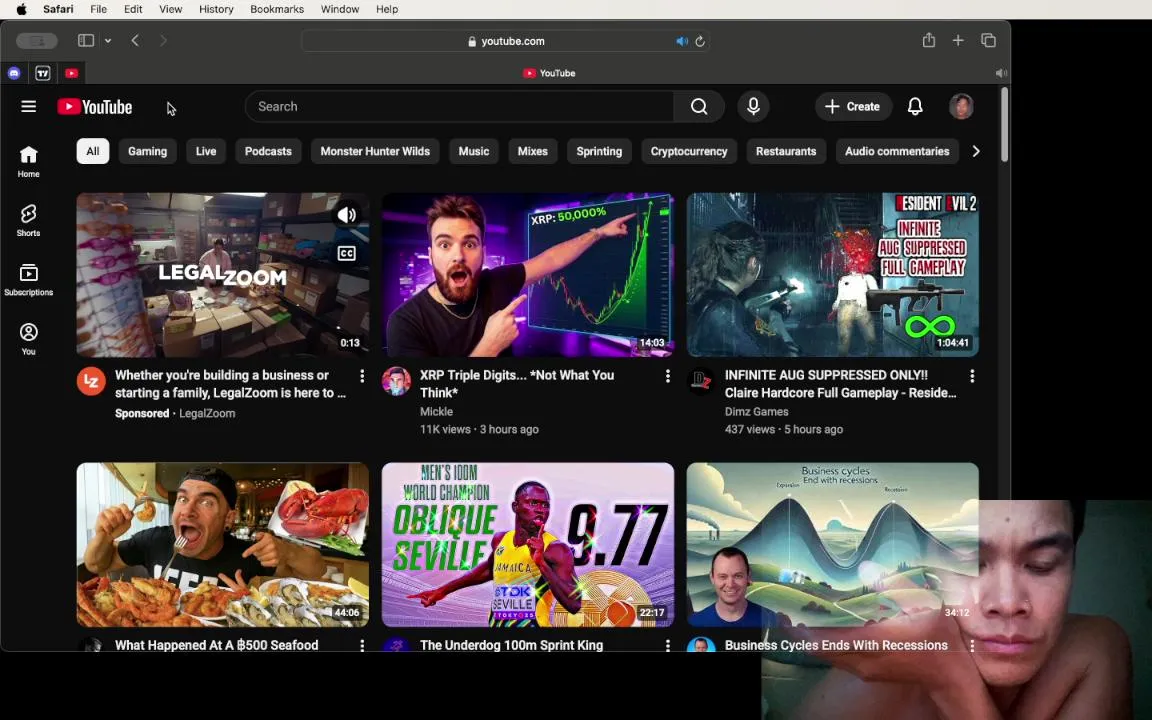1152x720 pixels.
Task: Mute audio from YouTube tab title speaker
Action: coord(1000,73)
